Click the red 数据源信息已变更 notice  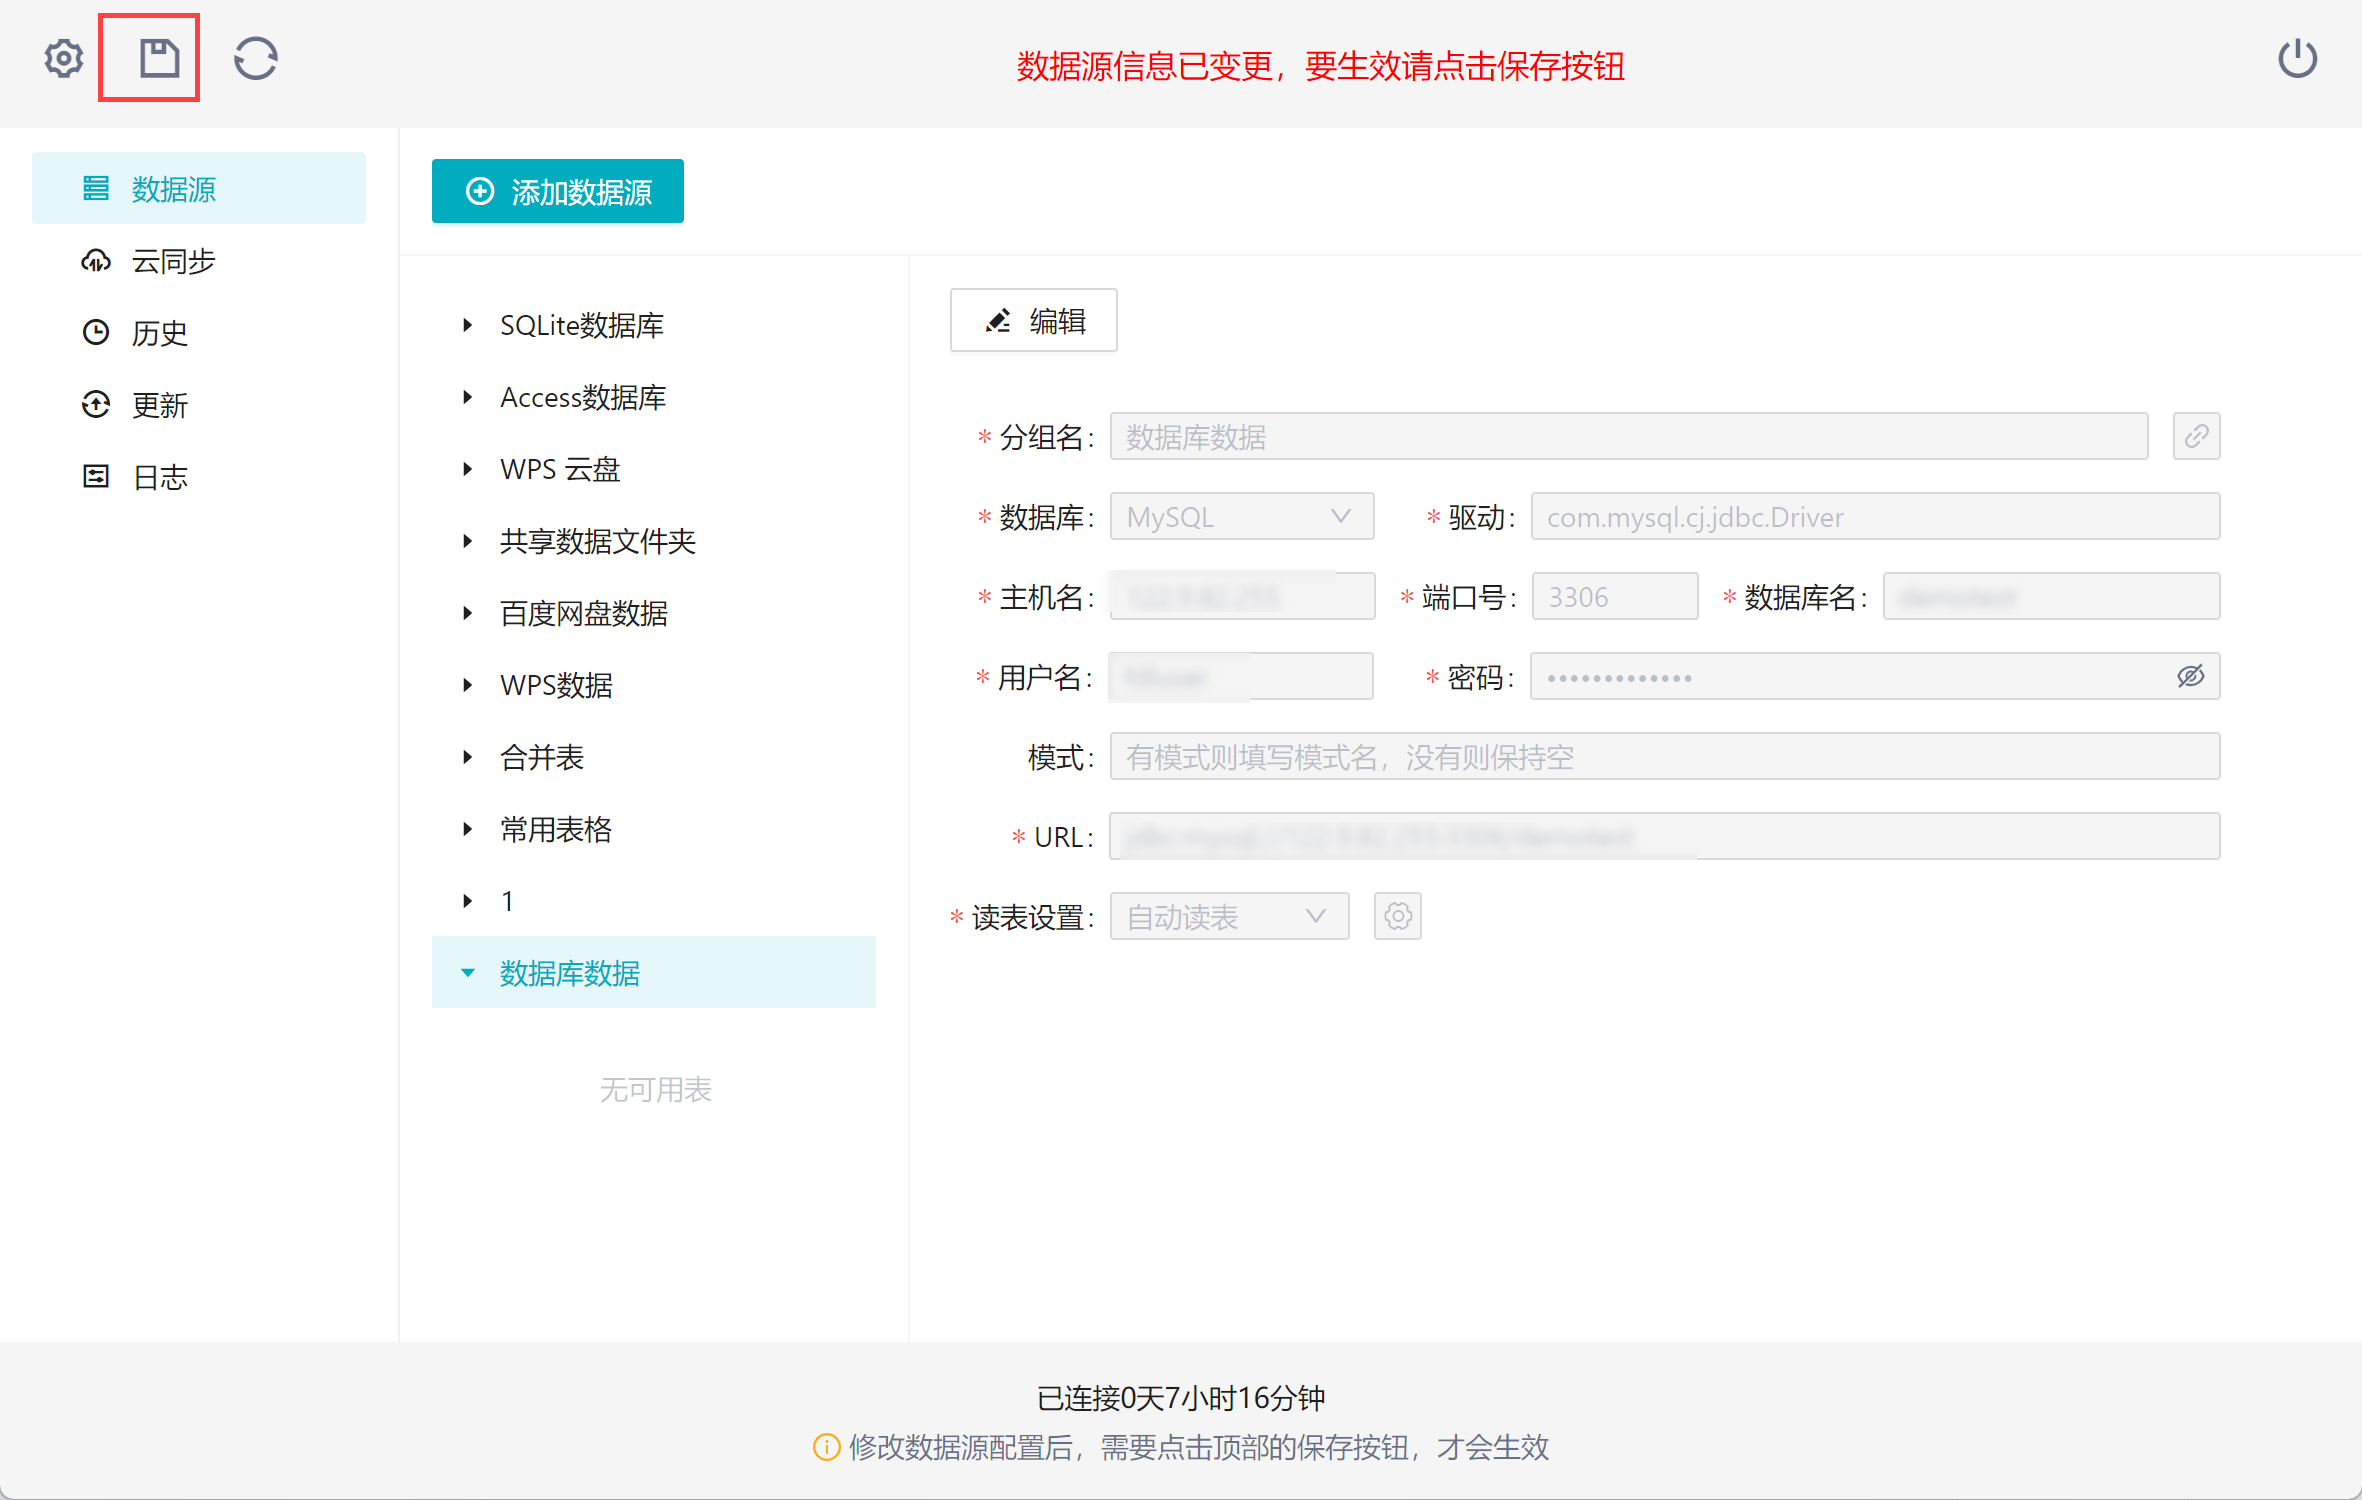coord(1321,66)
